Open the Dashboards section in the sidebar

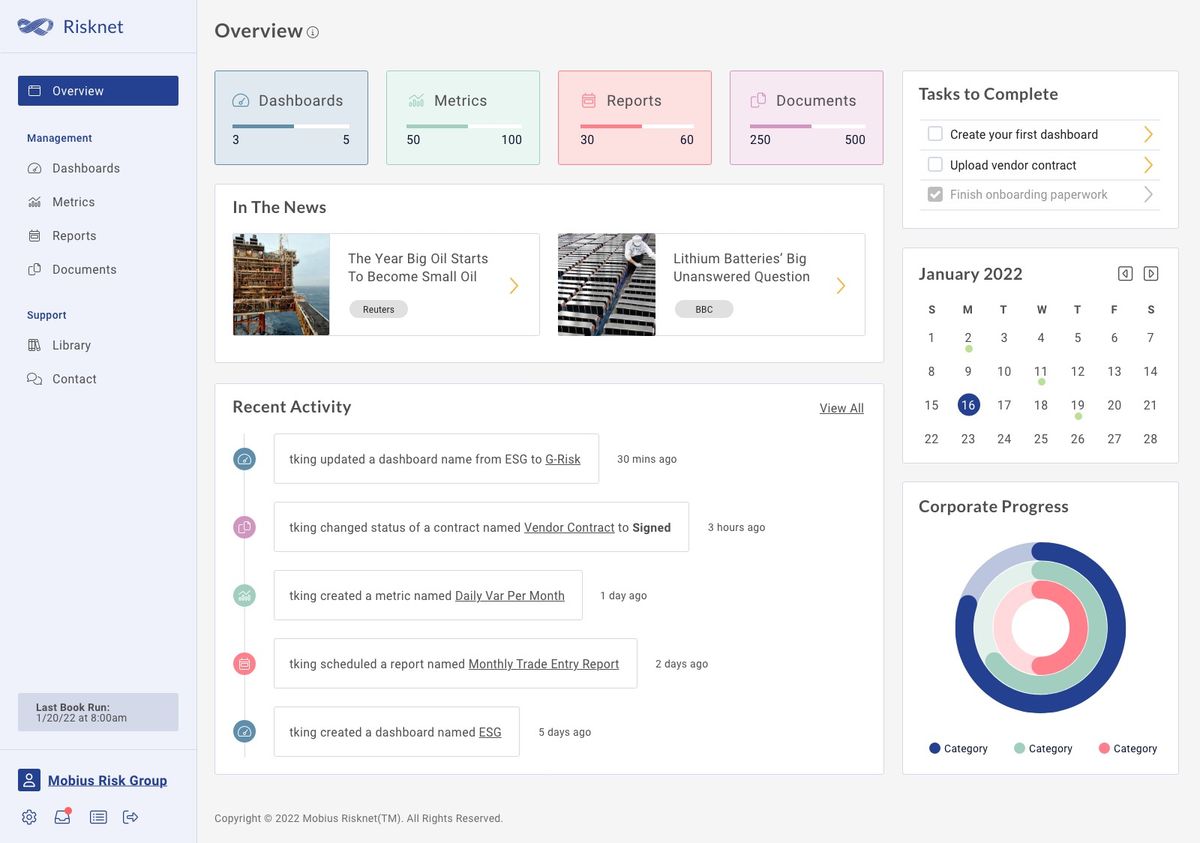click(x=80, y=167)
